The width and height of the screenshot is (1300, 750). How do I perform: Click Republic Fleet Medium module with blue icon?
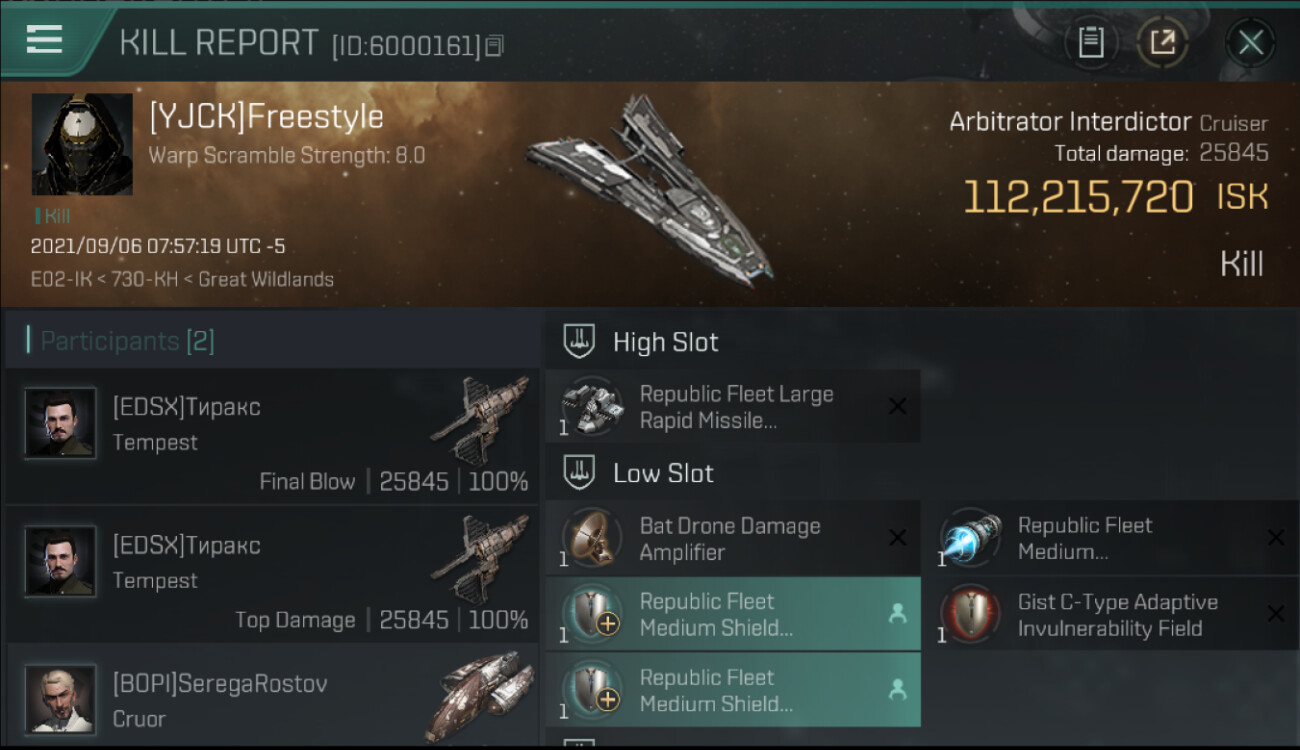[x=1111, y=538]
